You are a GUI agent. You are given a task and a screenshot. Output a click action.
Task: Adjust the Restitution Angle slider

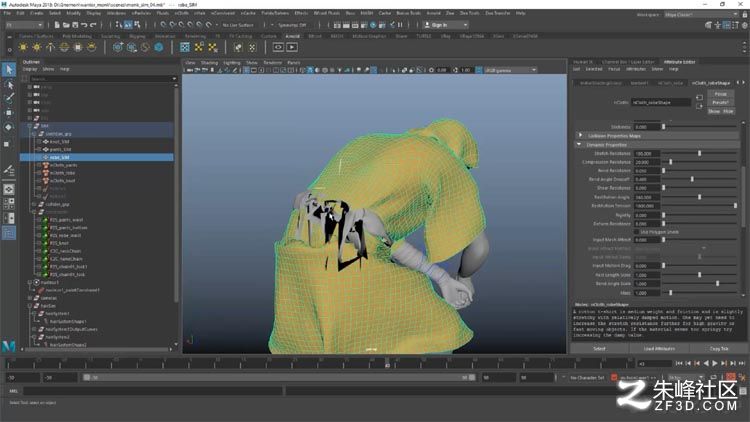(x=700, y=197)
